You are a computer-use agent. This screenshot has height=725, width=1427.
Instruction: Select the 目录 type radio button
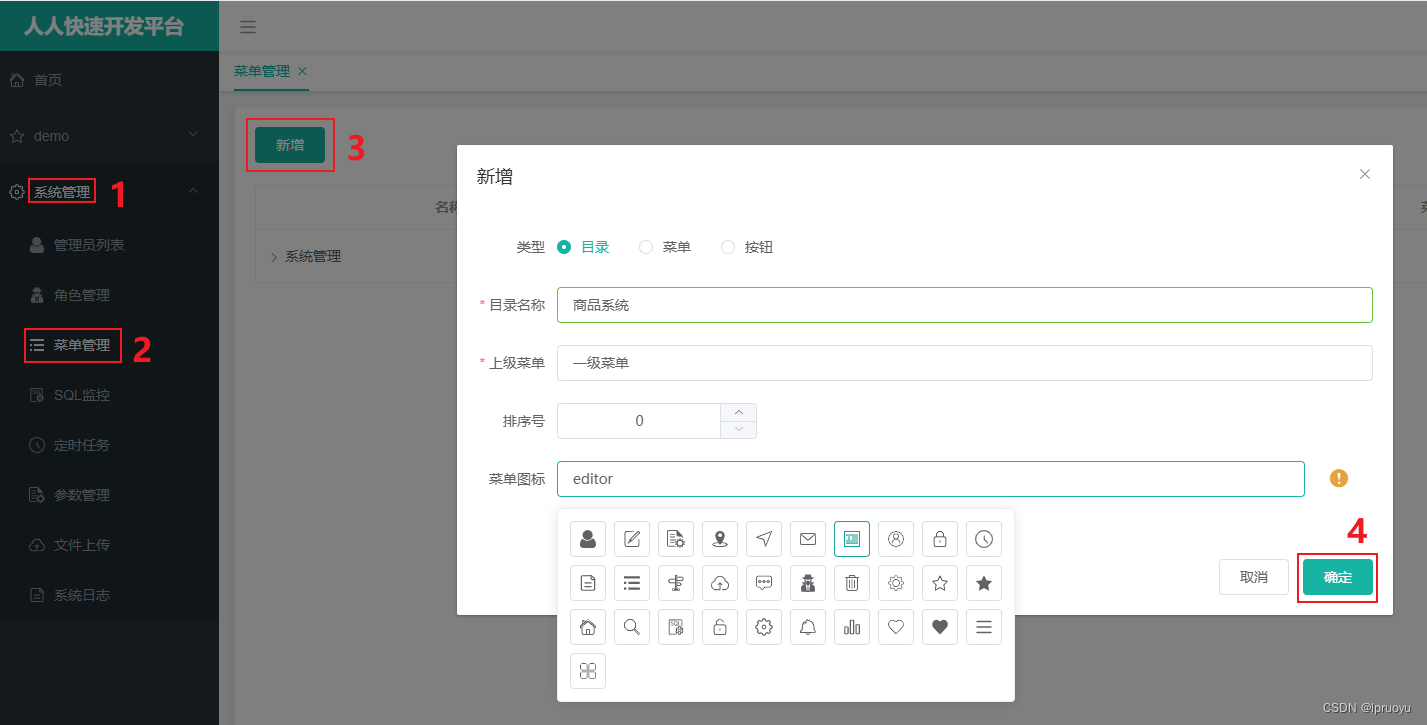point(564,247)
